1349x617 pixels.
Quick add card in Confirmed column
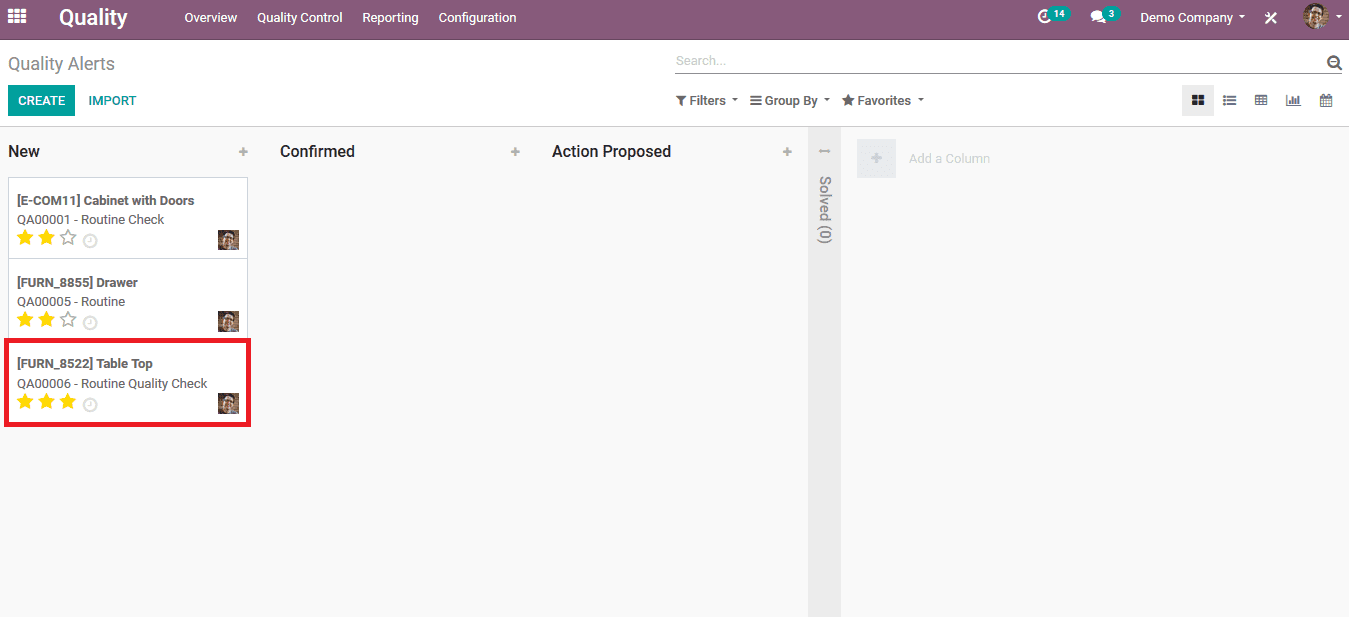pyautogui.click(x=515, y=152)
